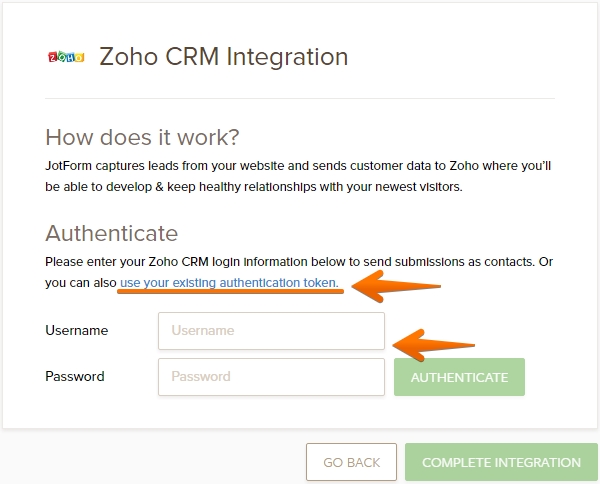Click the Zoho logo icon

pos(65,57)
